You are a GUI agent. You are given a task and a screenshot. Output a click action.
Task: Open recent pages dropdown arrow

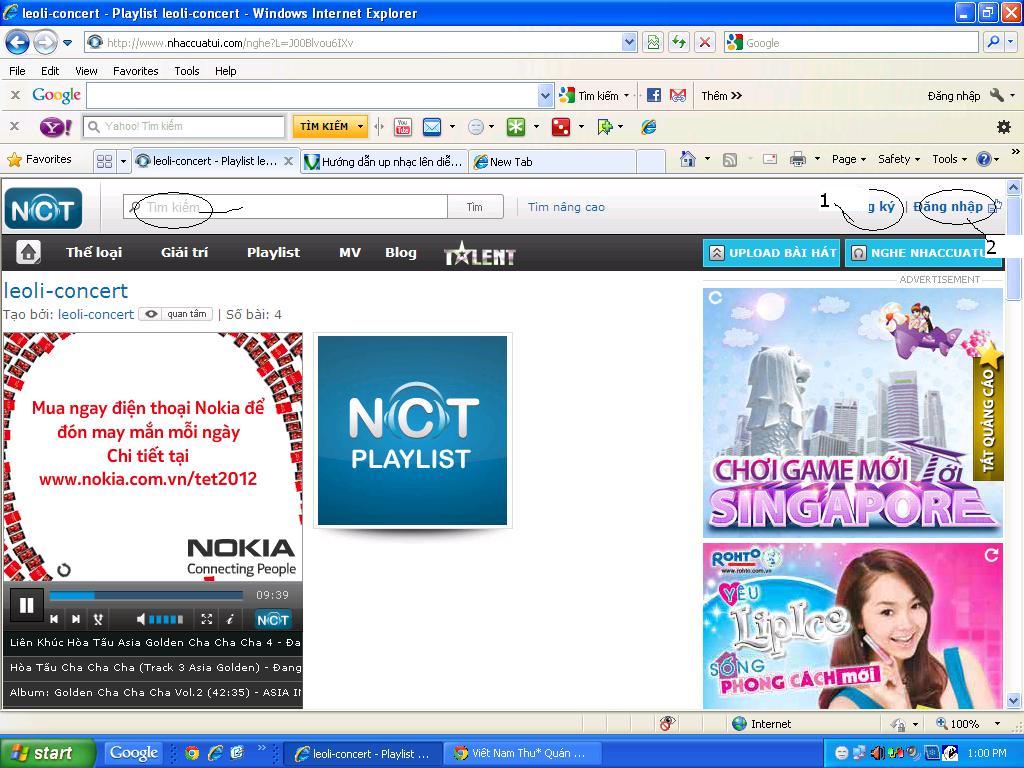[67, 44]
